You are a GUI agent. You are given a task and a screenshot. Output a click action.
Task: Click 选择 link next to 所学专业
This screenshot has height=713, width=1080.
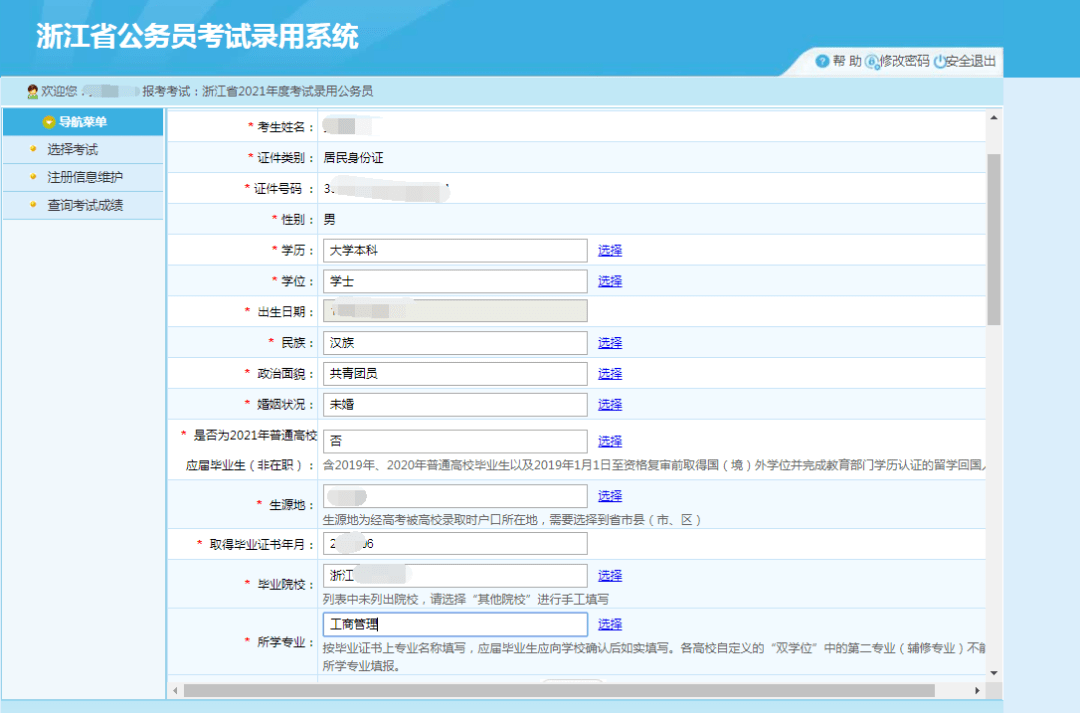(x=610, y=624)
